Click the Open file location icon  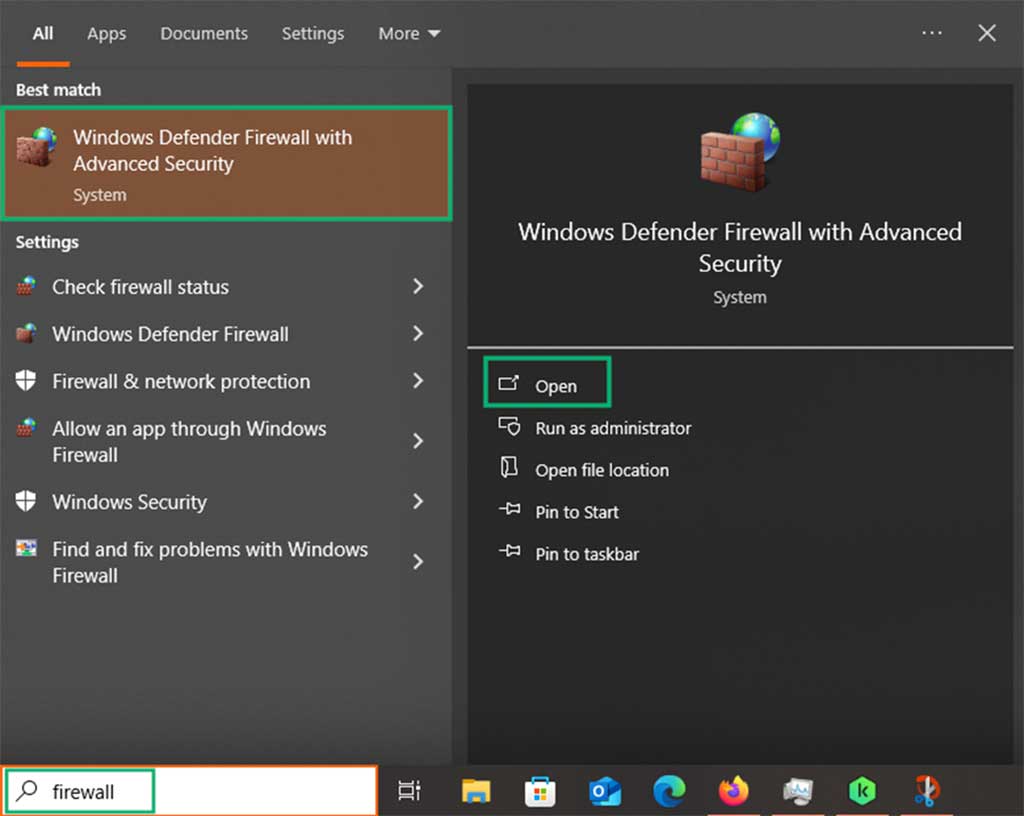tap(510, 470)
